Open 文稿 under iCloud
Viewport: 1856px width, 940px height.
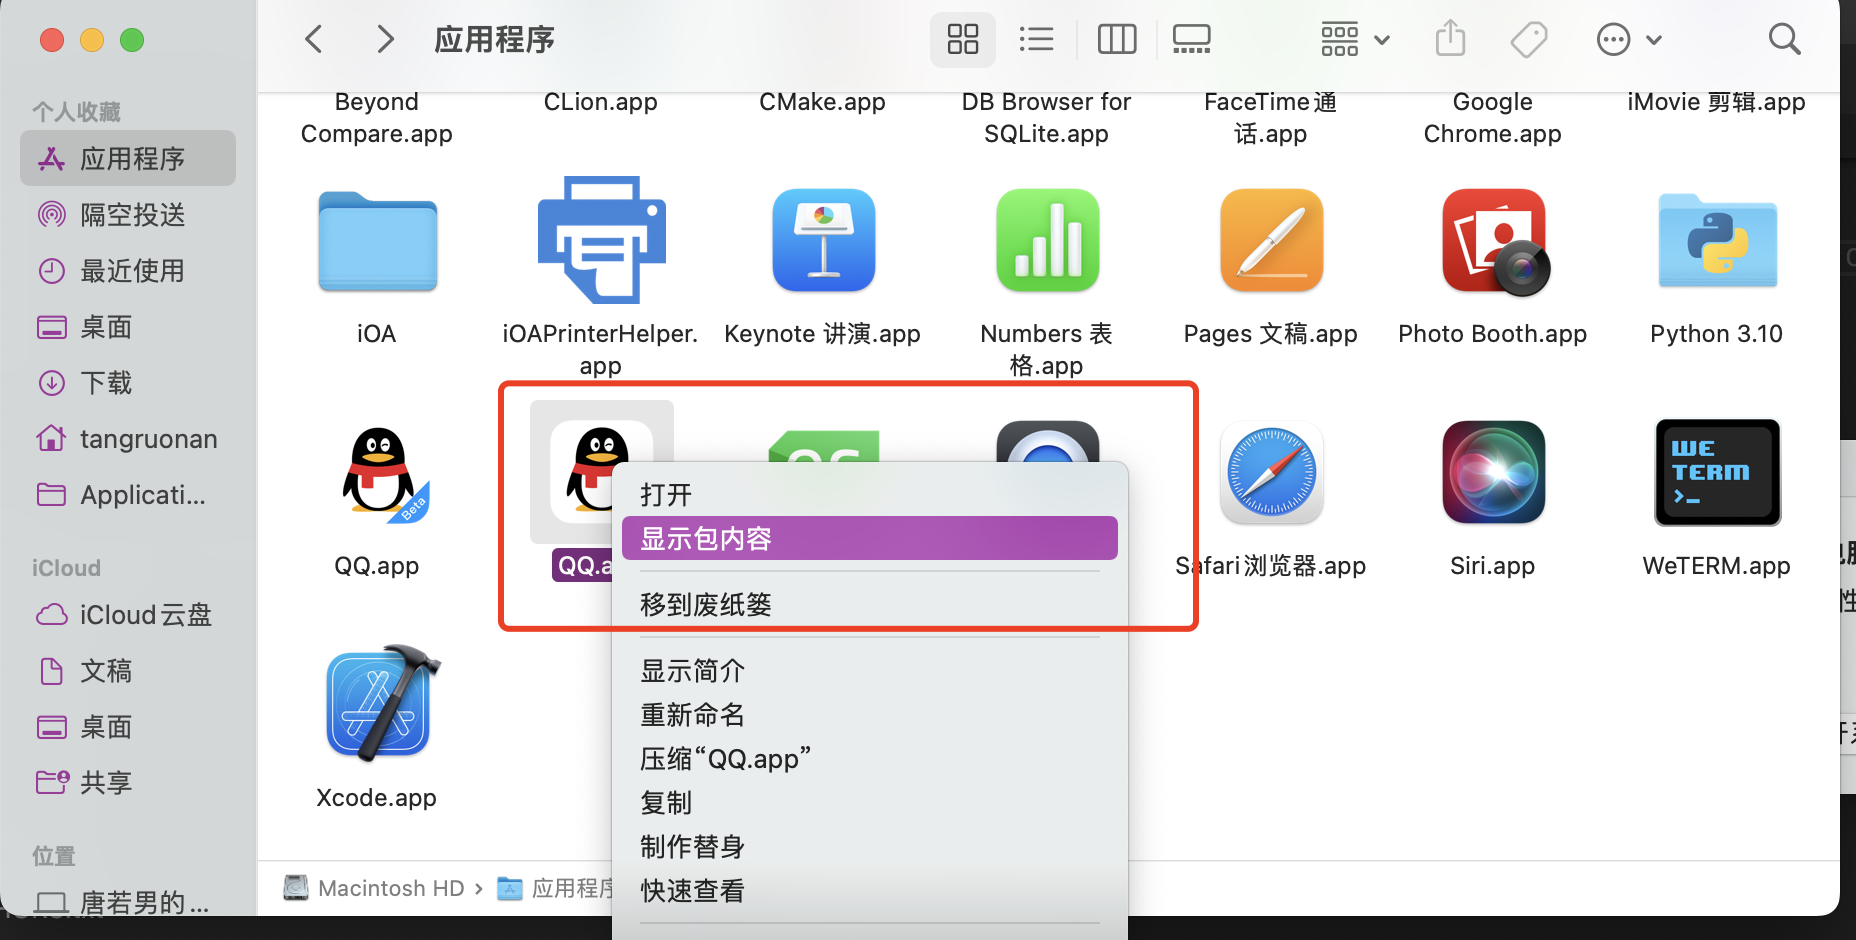128,670
